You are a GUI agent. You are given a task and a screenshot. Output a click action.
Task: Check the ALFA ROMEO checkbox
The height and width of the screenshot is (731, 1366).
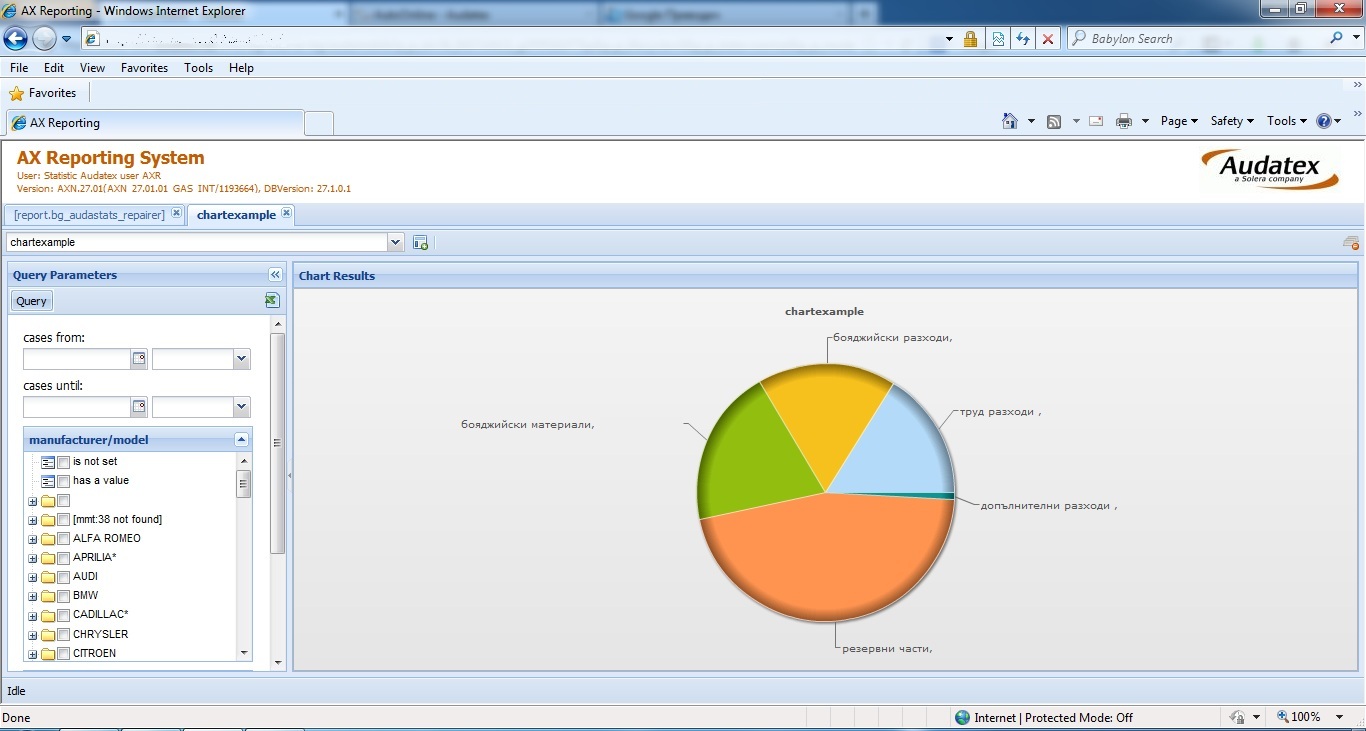click(64, 539)
